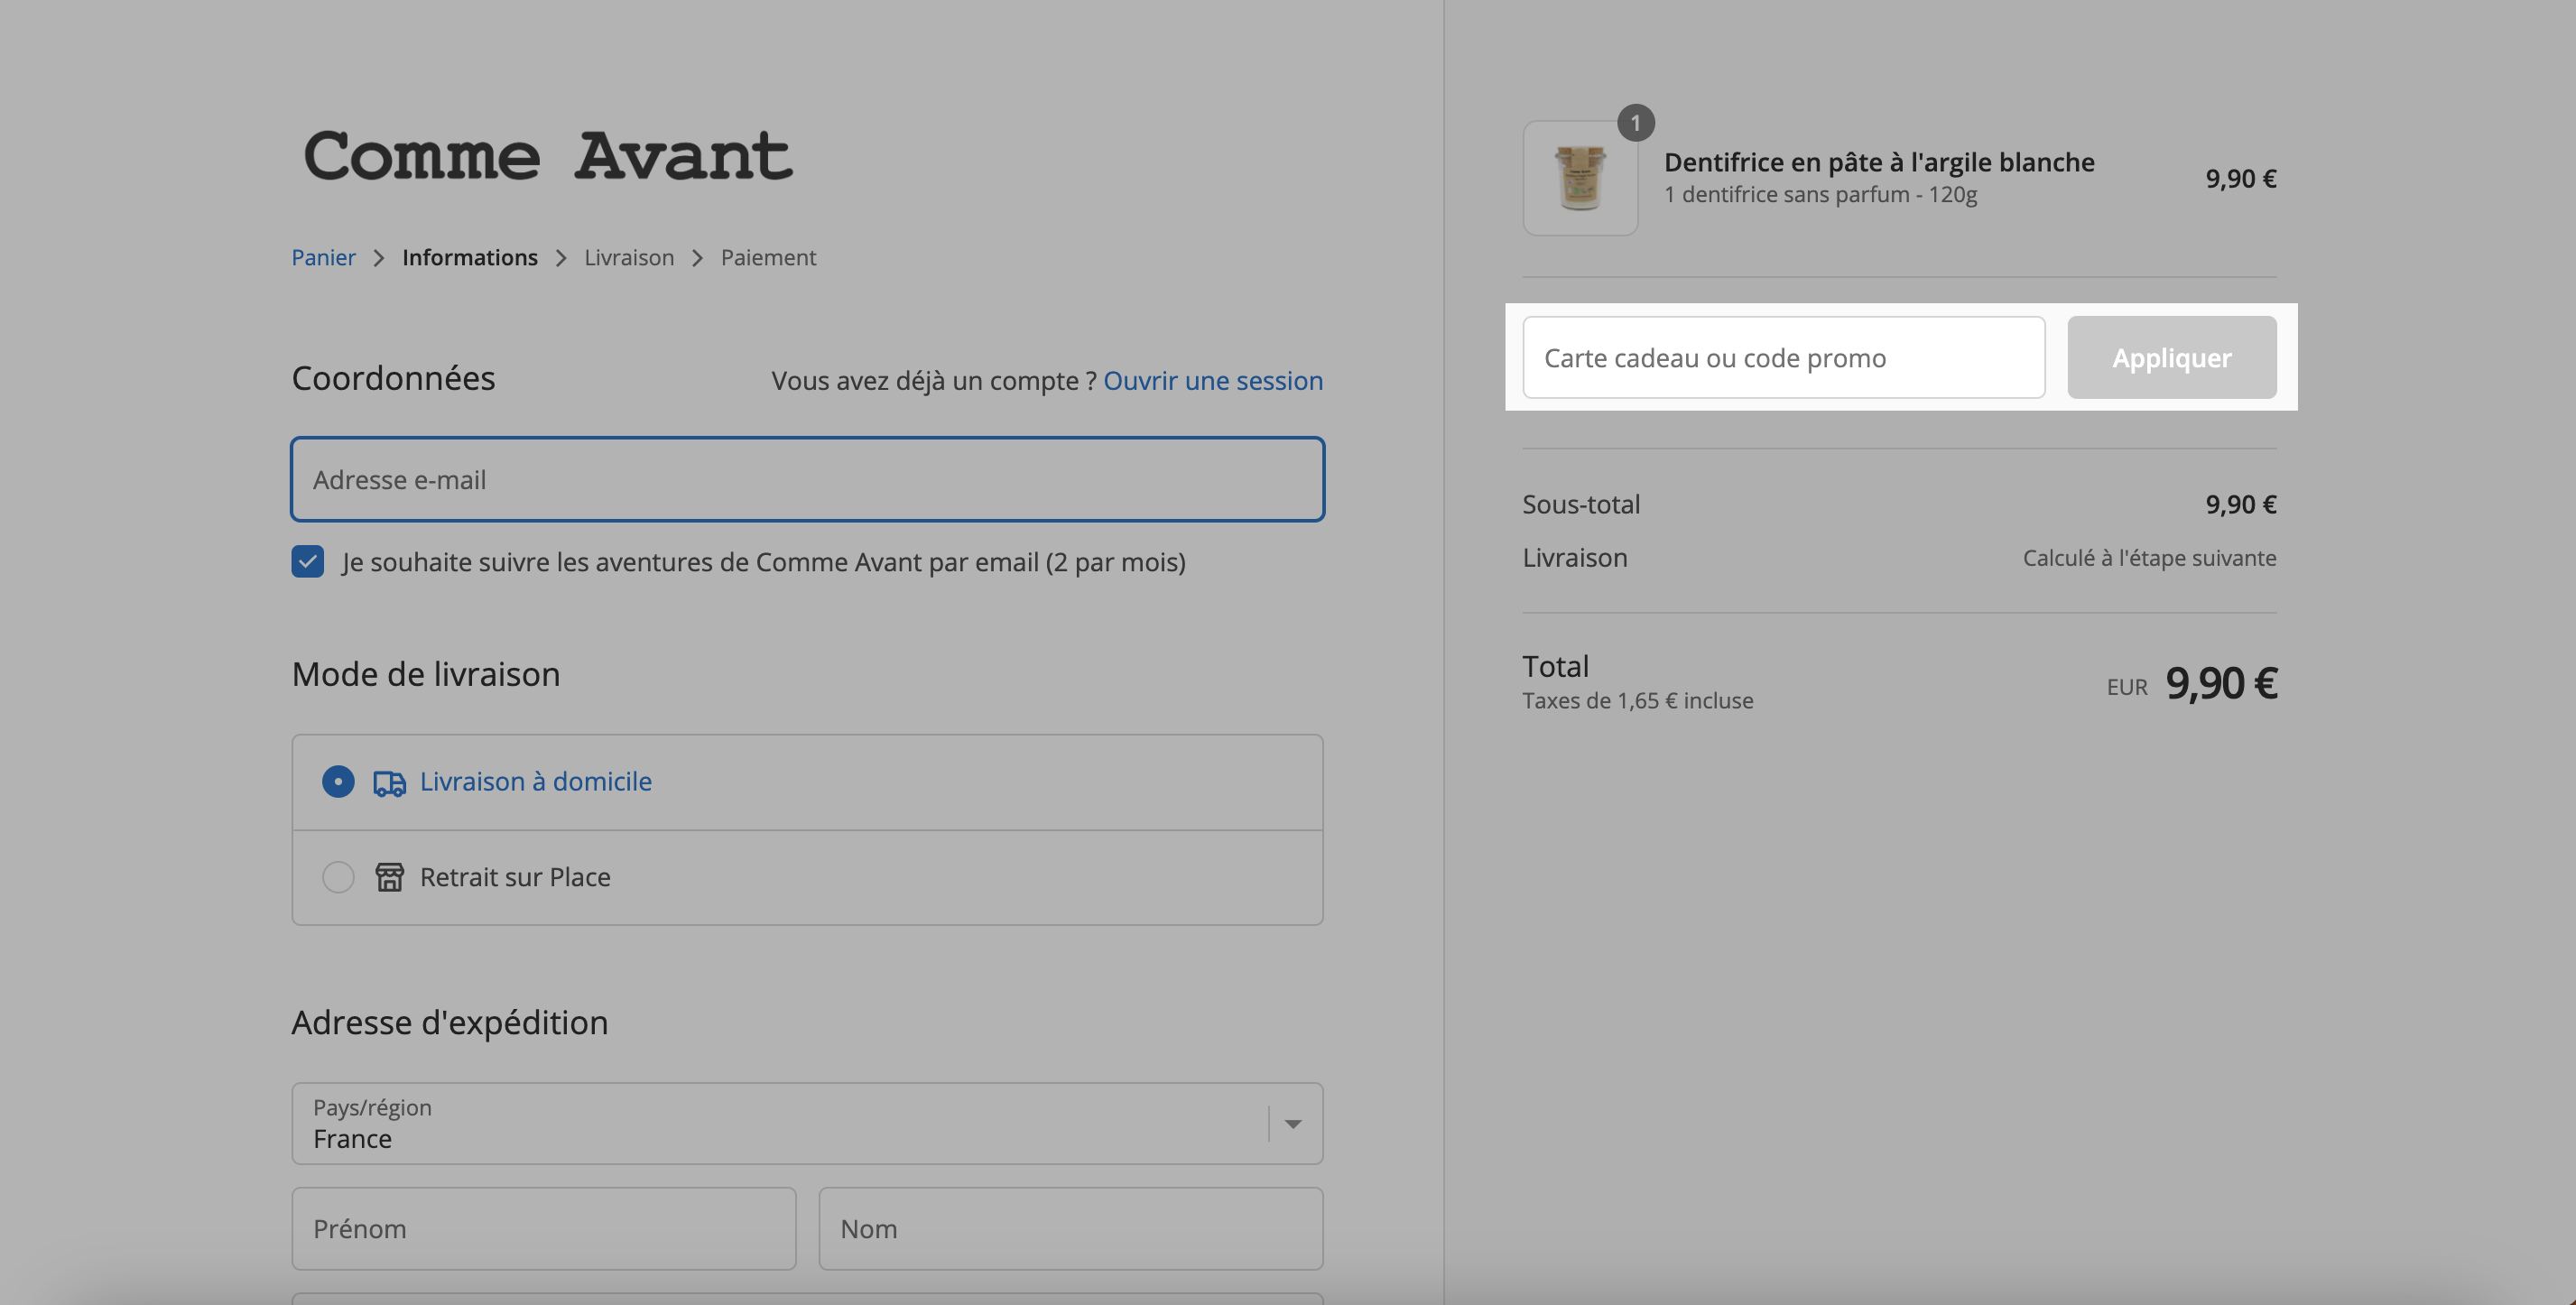Go back to Panier breadcrumb
Image resolution: width=2576 pixels, height=1305 pixels.
point(323,257)
